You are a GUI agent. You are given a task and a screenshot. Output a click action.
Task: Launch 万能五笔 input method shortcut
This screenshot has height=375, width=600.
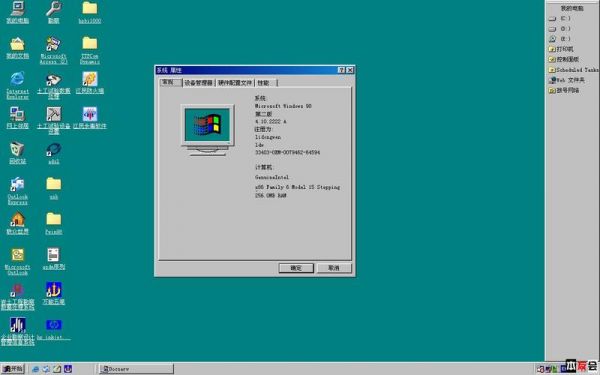point(54,293)
